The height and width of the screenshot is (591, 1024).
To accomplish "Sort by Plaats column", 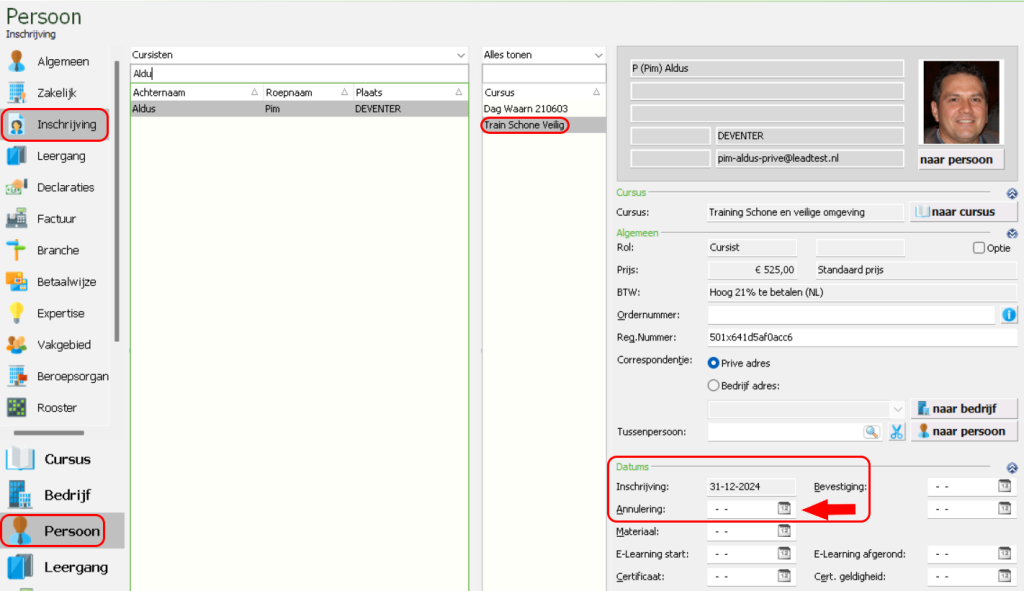I will click(409, 92).
